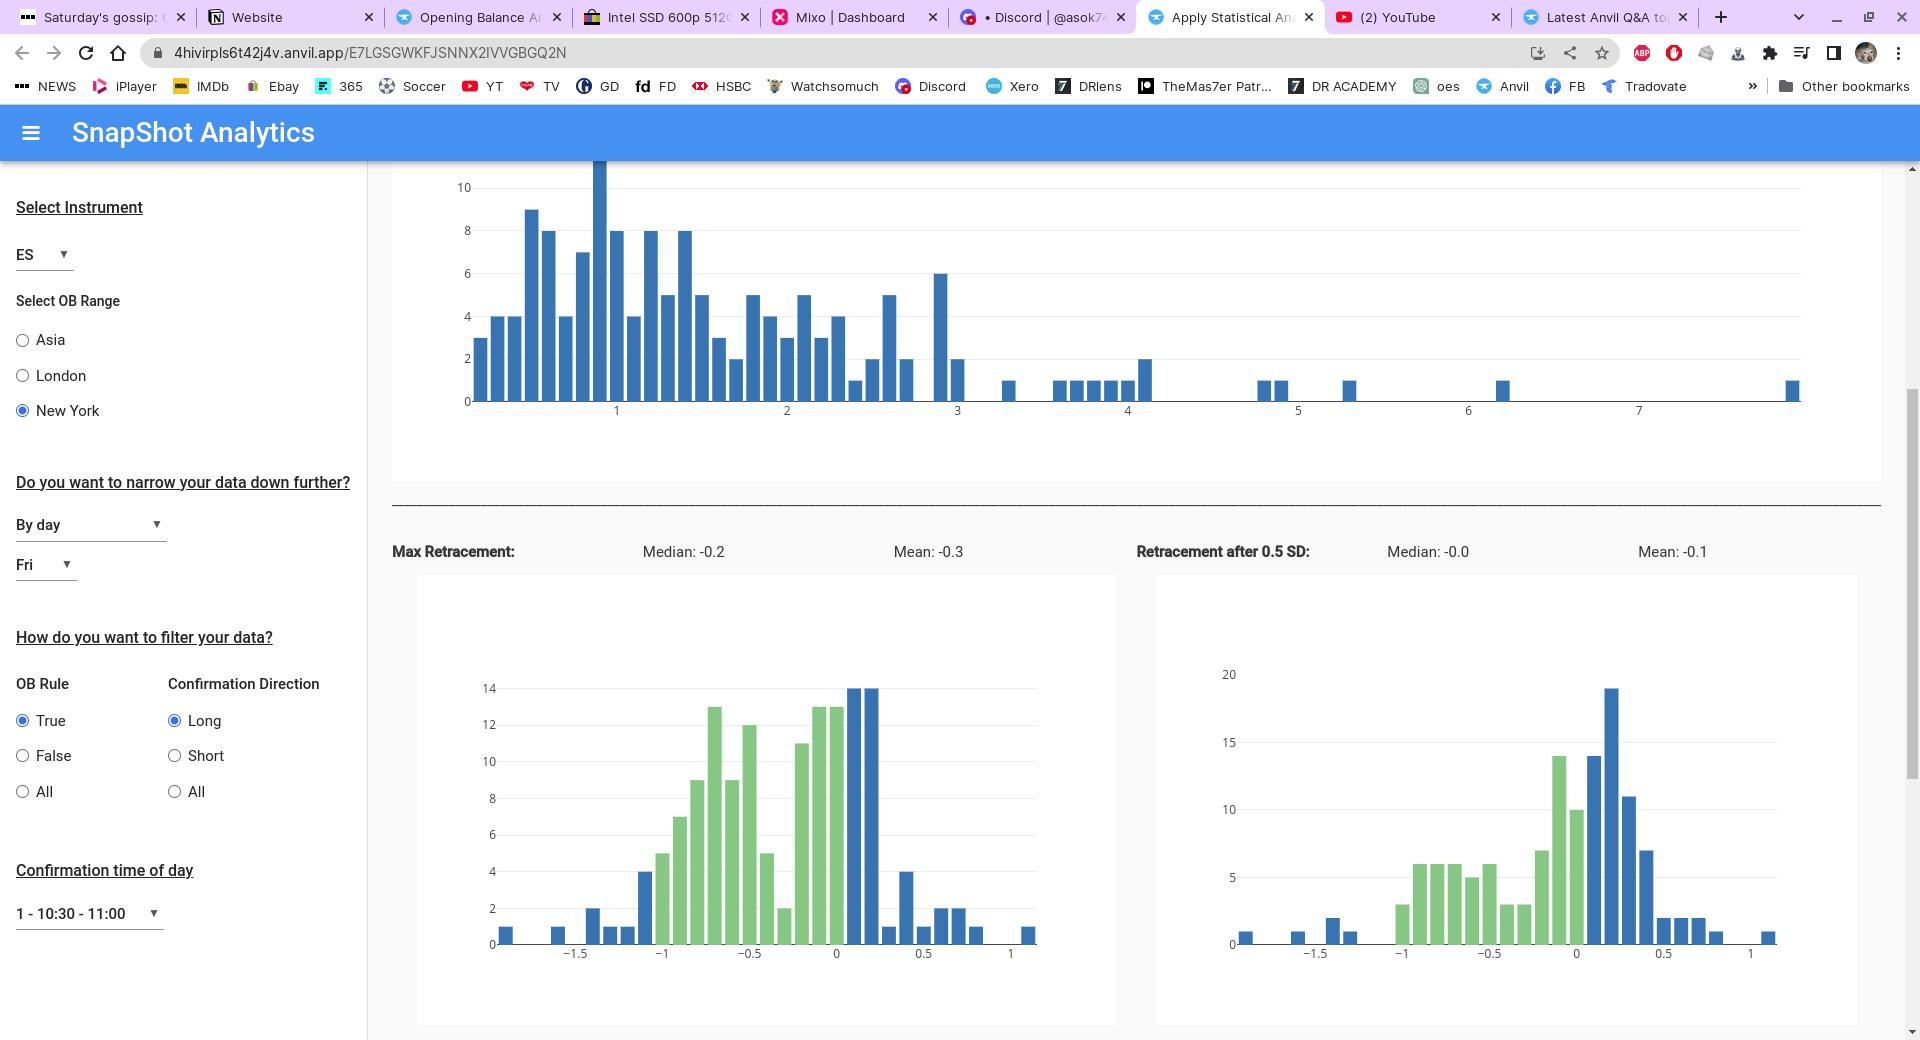Open the browser extensions puzzle icon
The height and width of the screenshot is (1040, 1920).
tap(1769, 53)
